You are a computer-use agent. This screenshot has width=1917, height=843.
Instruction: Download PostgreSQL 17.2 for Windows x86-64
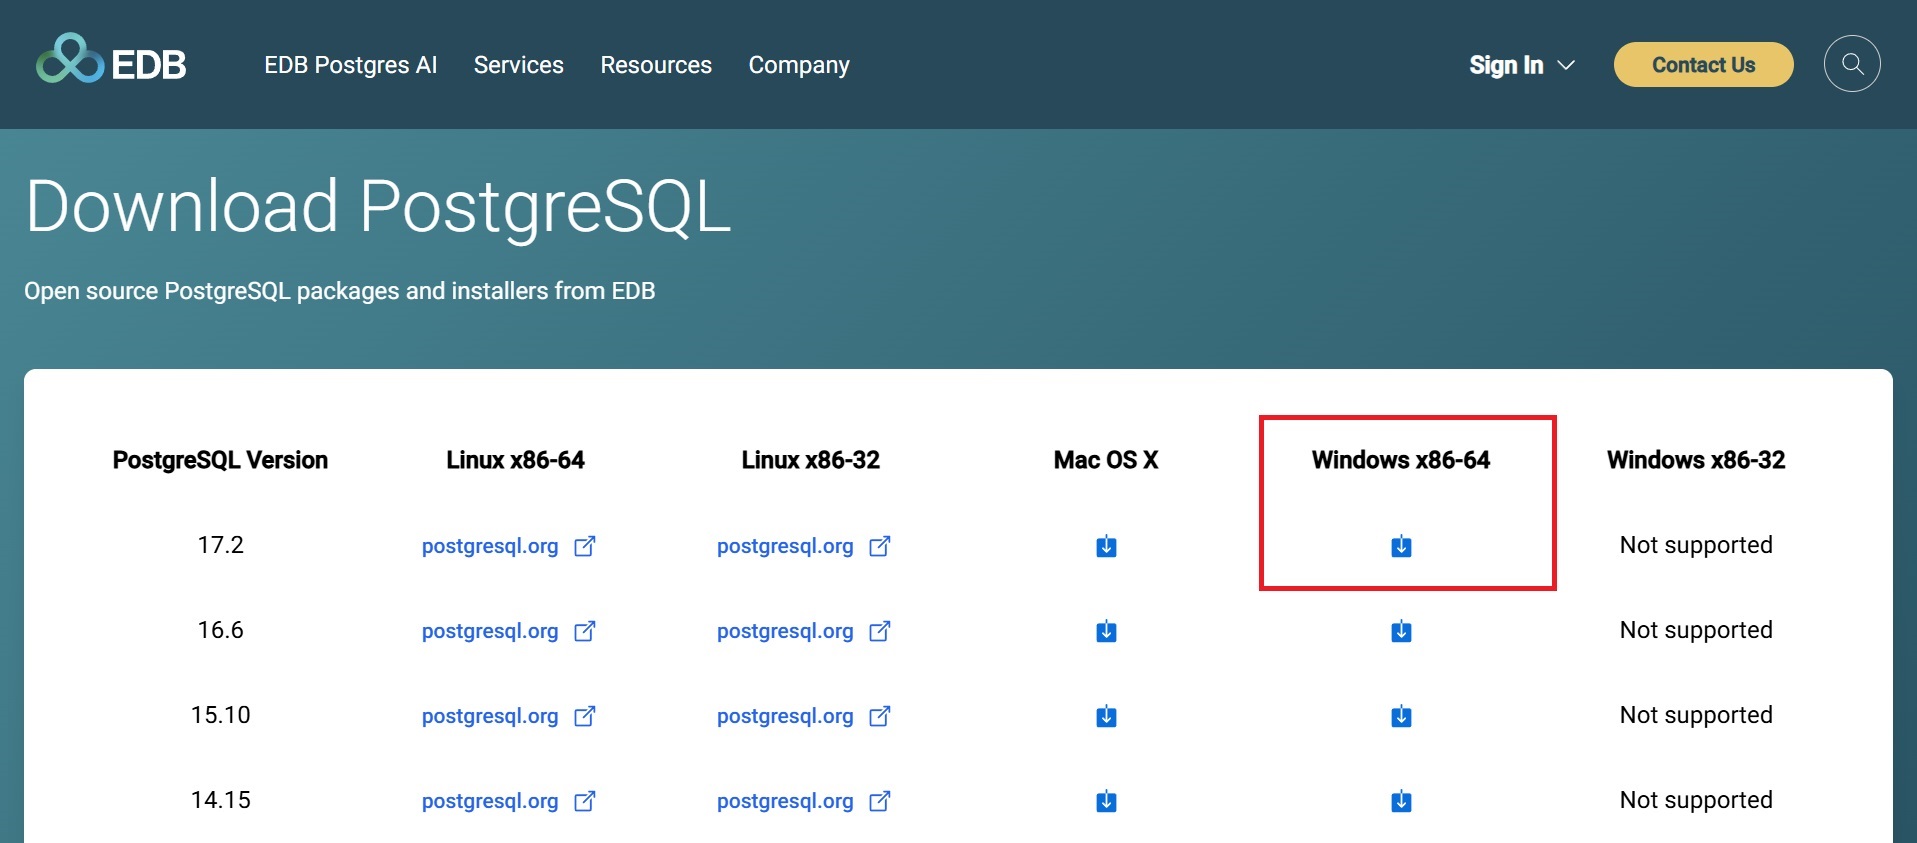pyautogui.click(x=1401, y=546)
